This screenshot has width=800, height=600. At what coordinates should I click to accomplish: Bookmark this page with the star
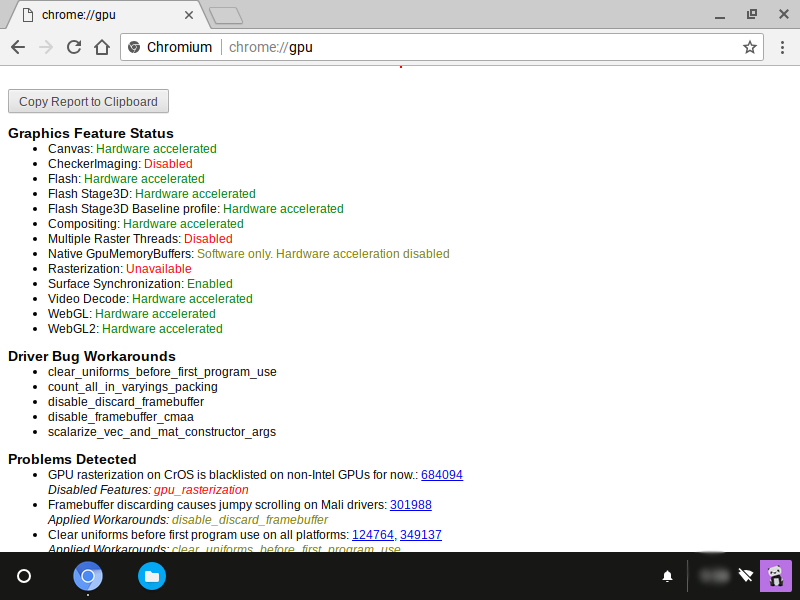point(749,47)
